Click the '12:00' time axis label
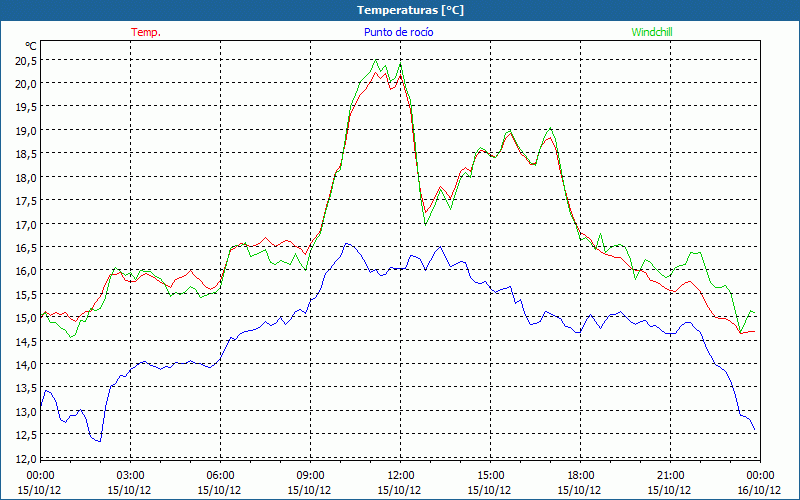Viewport: 800px width, 500px height. [x=401, y=476]
